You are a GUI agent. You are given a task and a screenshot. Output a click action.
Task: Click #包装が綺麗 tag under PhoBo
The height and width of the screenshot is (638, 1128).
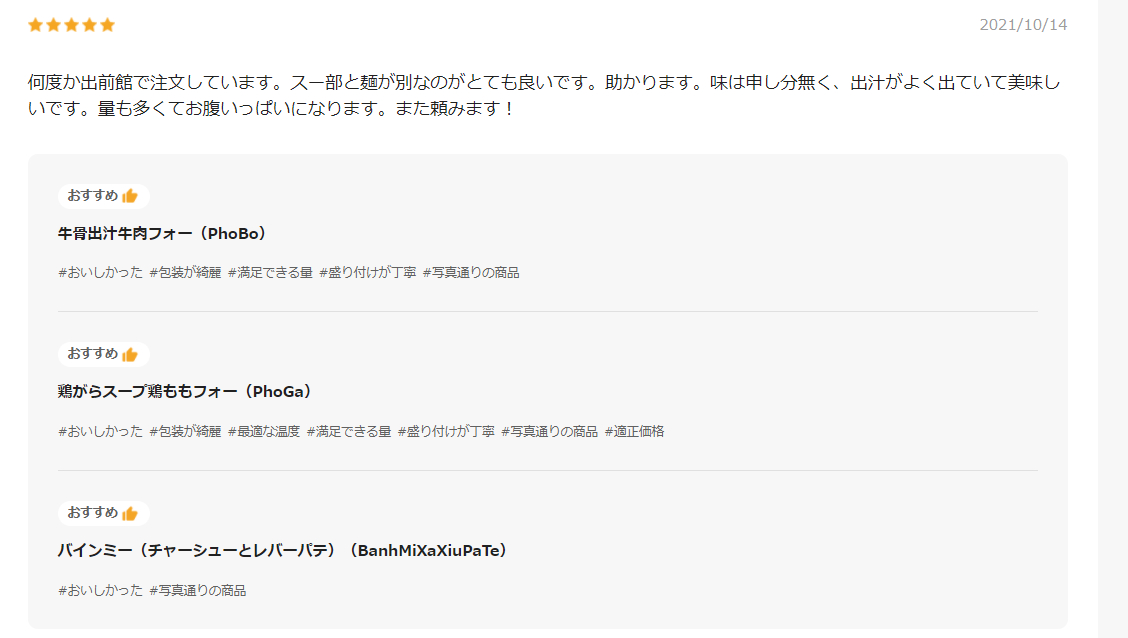(185, 273)
